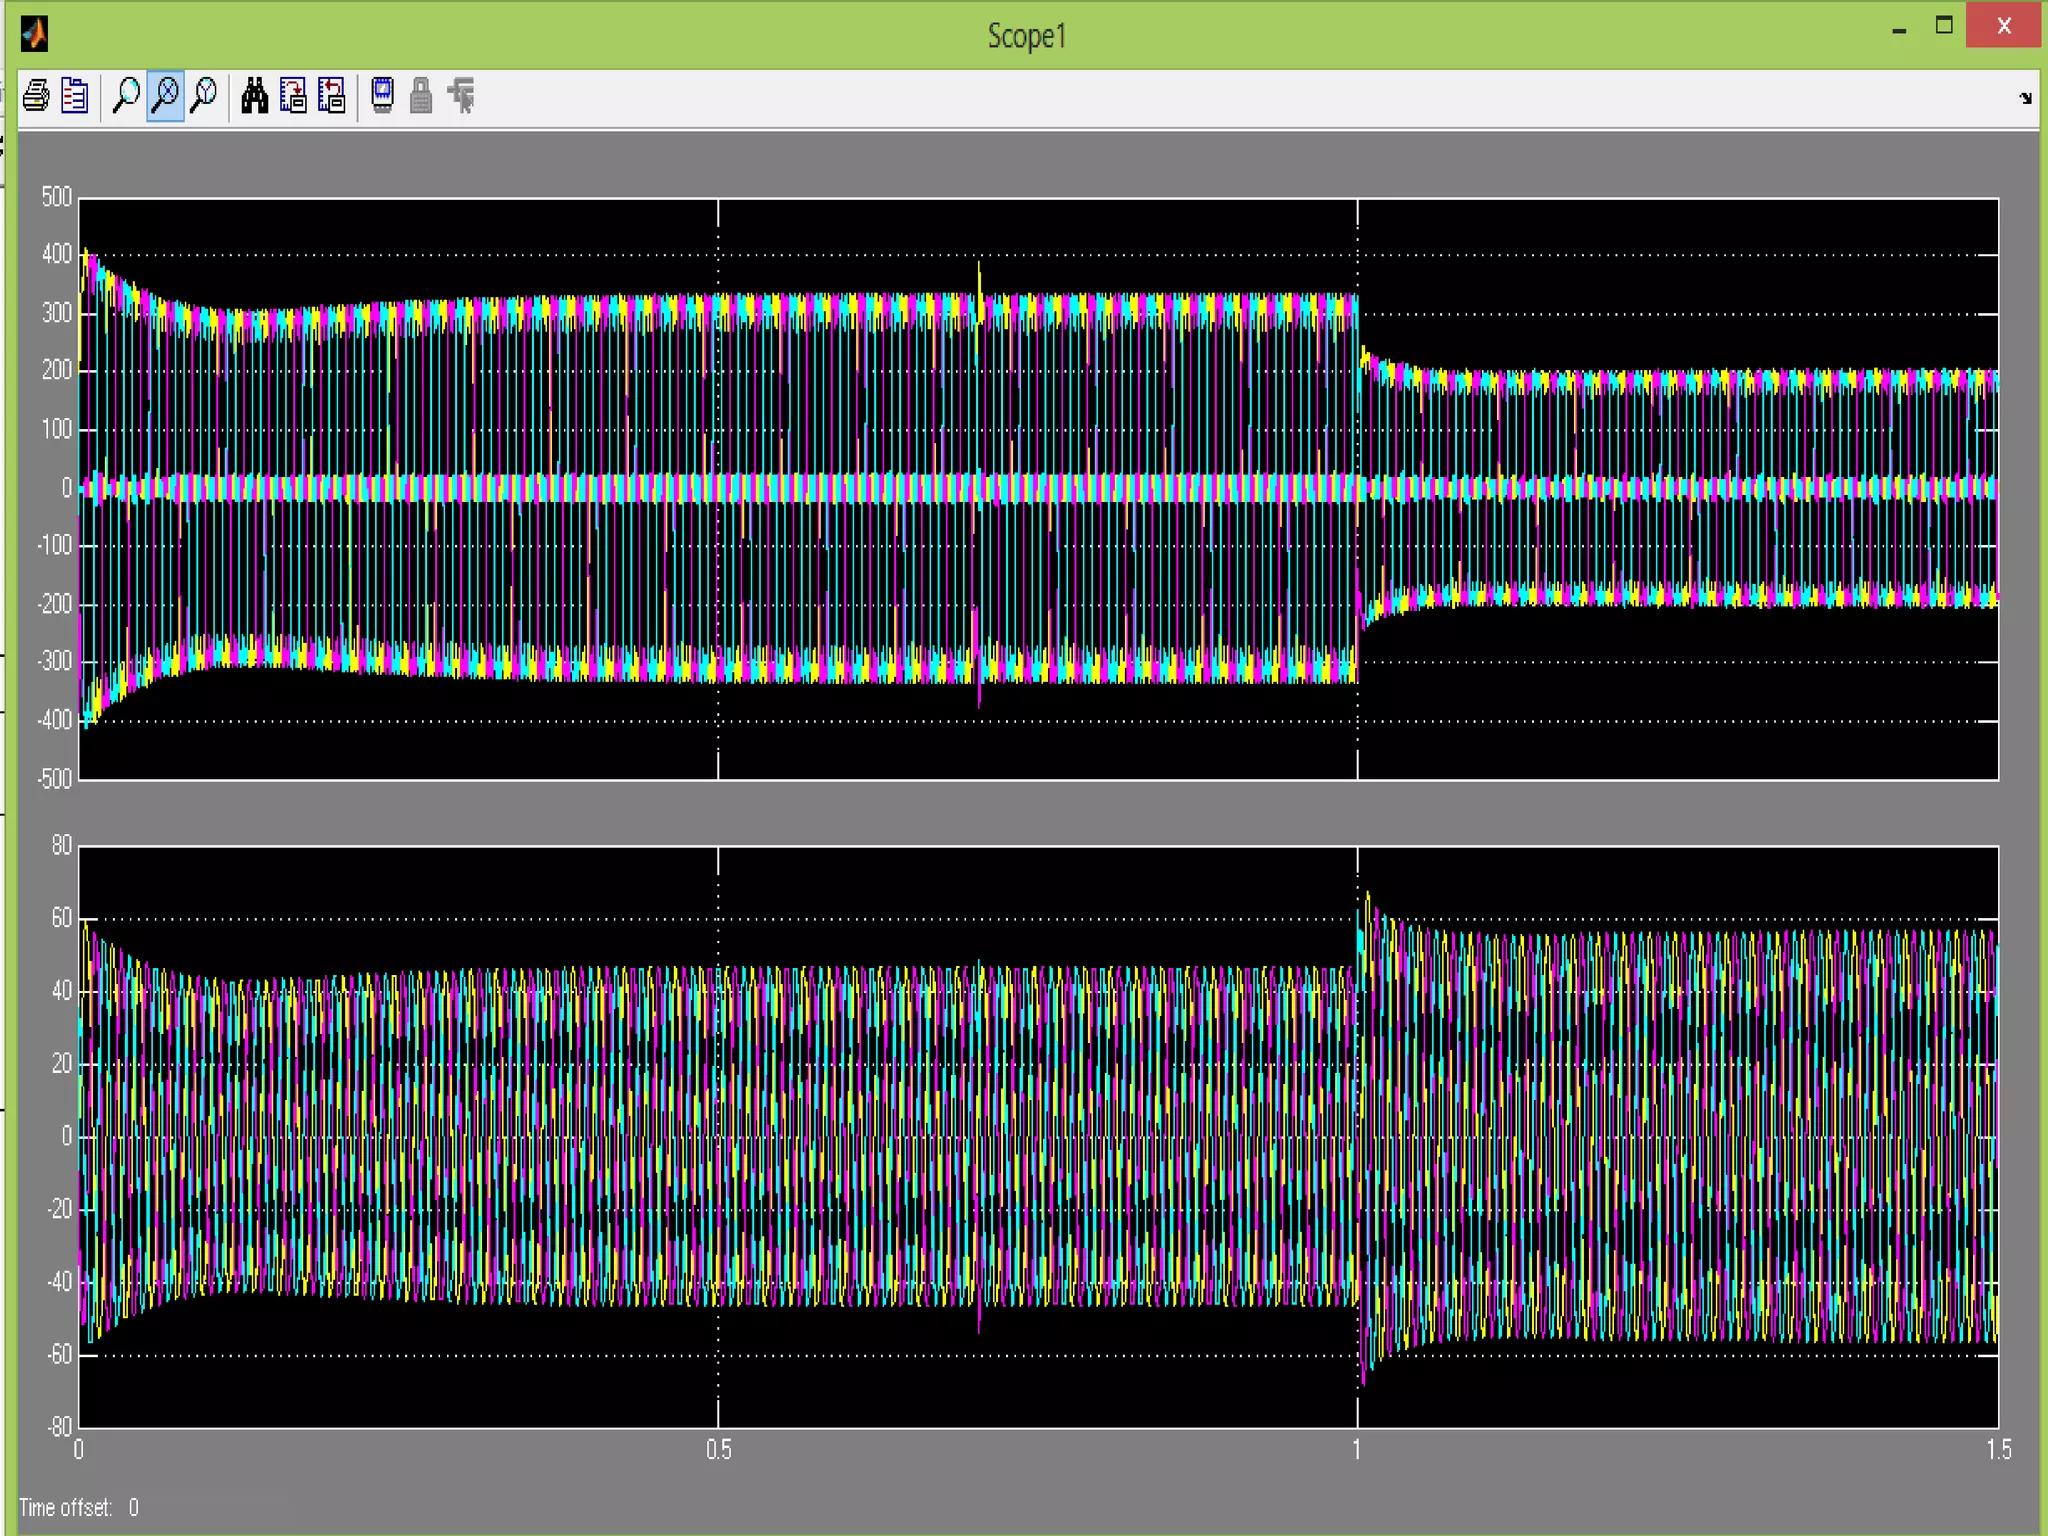Open the scope Parameters dialog
This screenshot has height=1536, width=2048.
[x=75, y=96]
